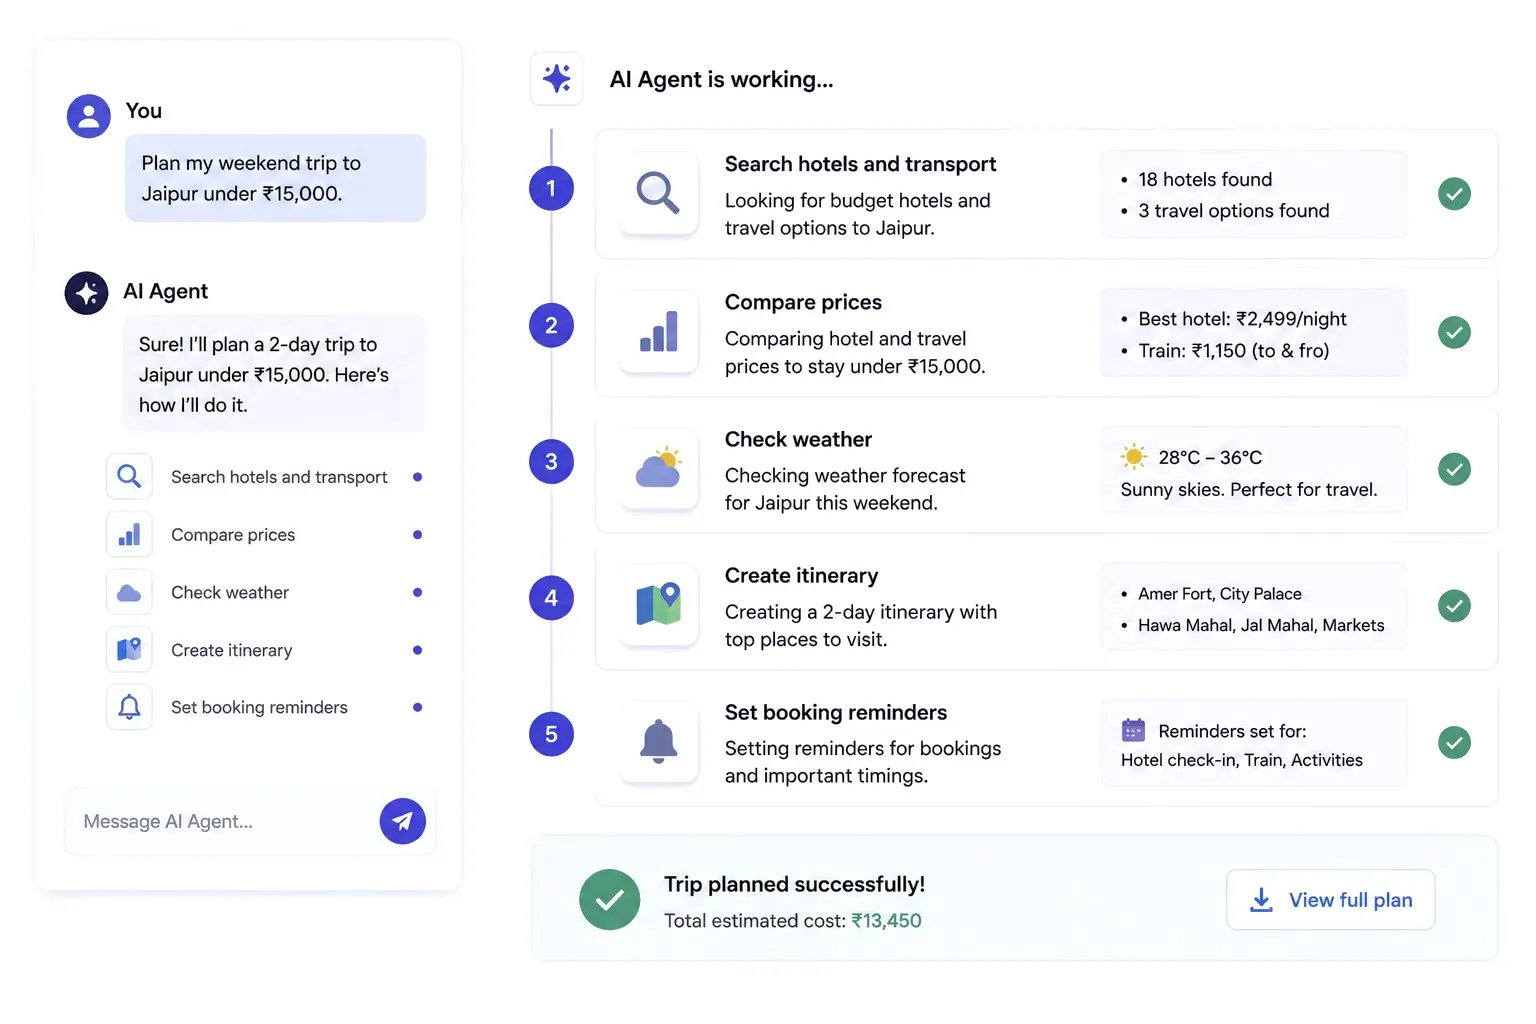Click the large green success check icon
1536x1024 pixels.
(x=610, y=900)
